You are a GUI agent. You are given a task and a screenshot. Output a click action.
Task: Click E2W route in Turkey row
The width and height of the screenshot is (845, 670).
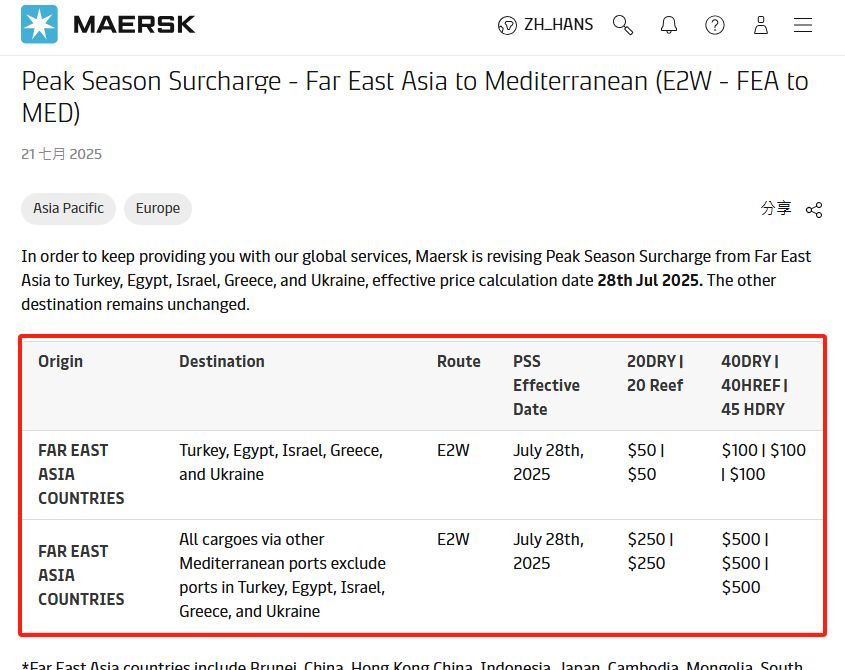453,450
